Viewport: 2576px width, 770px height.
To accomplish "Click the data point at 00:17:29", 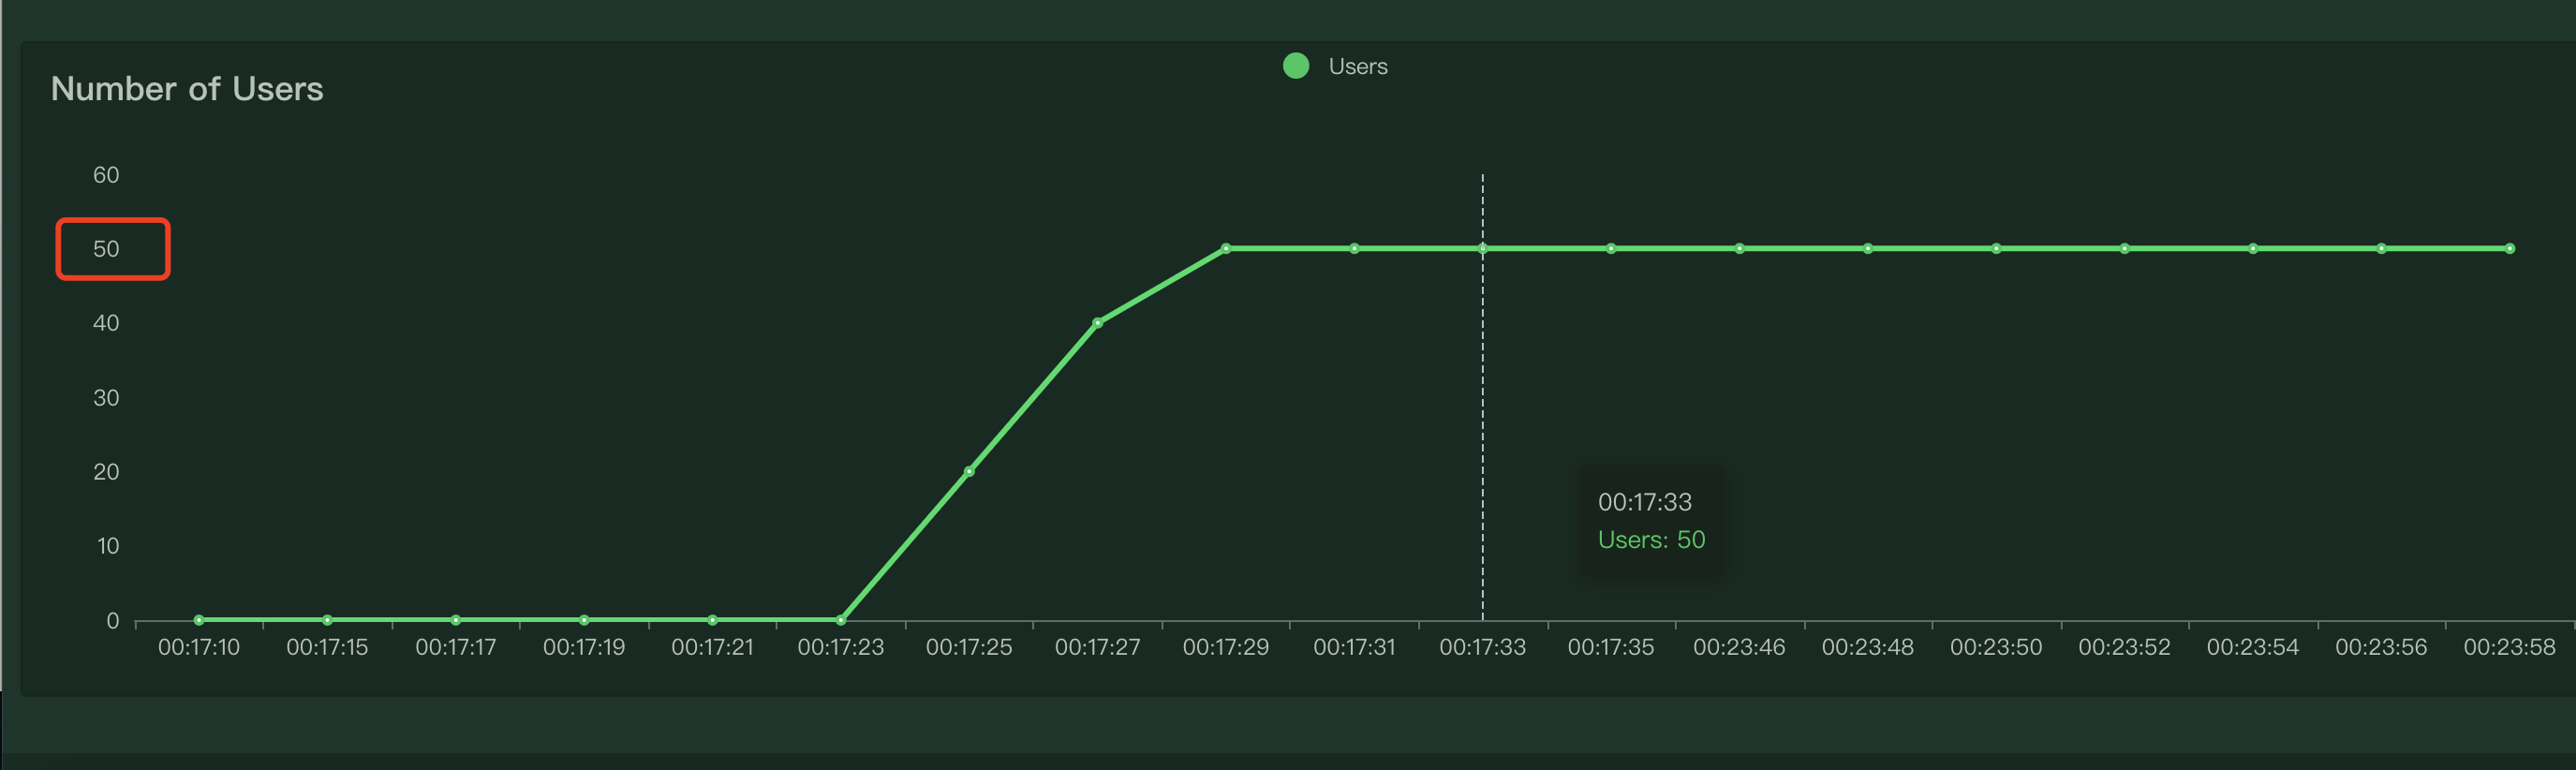I will (x=1226, y=248).
